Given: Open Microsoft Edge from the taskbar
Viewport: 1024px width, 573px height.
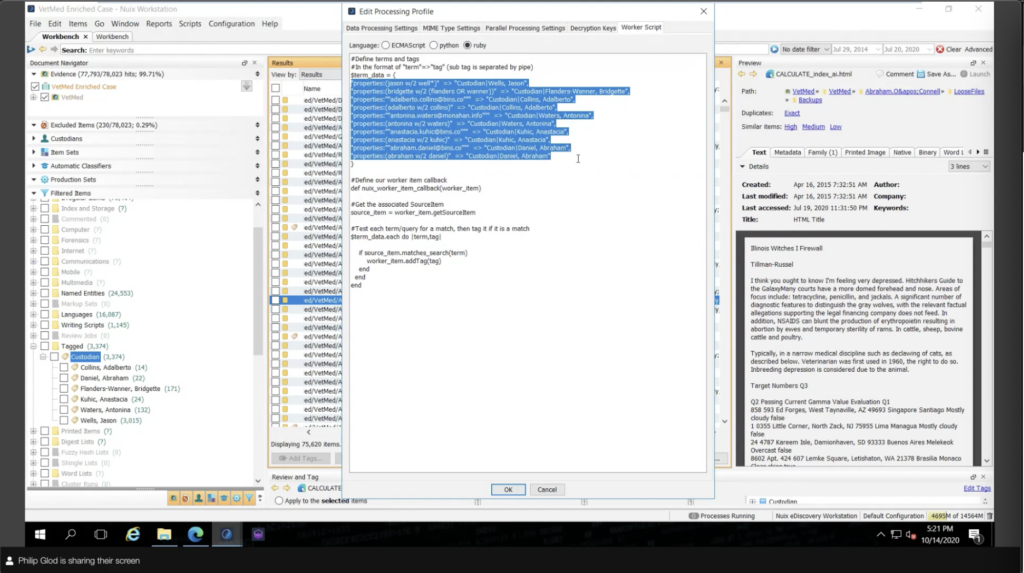Looking at the screenshot, I should [195, 534].
